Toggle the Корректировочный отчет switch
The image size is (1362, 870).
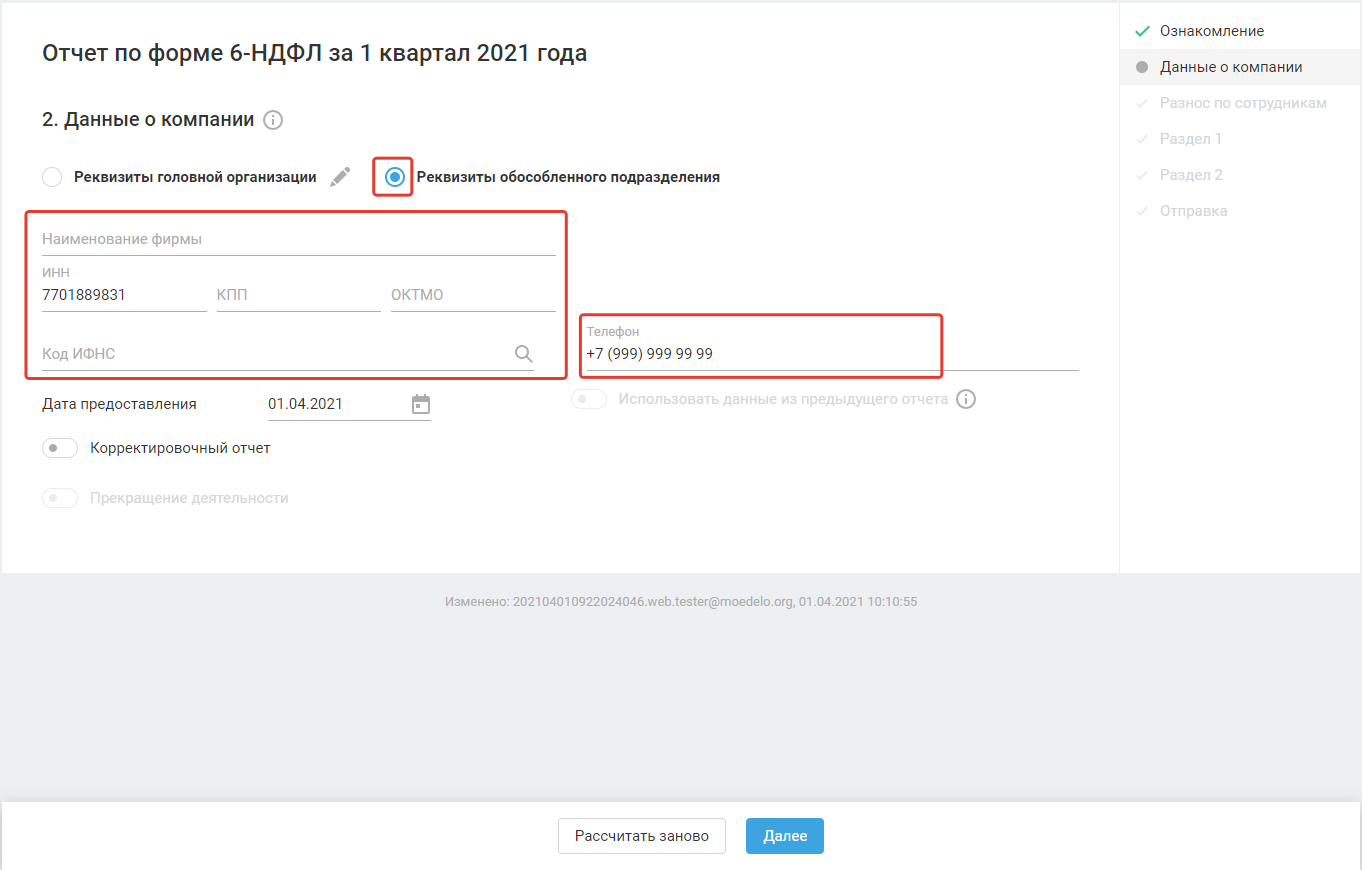click(60, 448)
